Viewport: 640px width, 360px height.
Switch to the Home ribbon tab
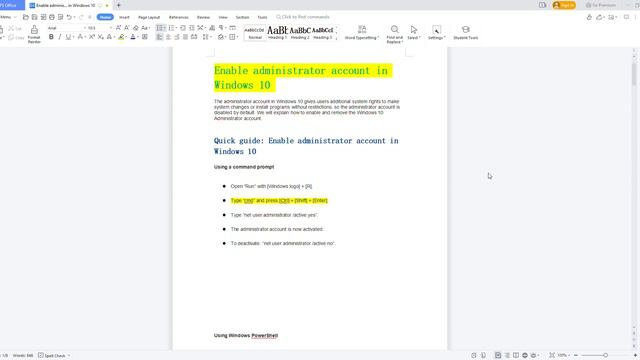(105, 17)
